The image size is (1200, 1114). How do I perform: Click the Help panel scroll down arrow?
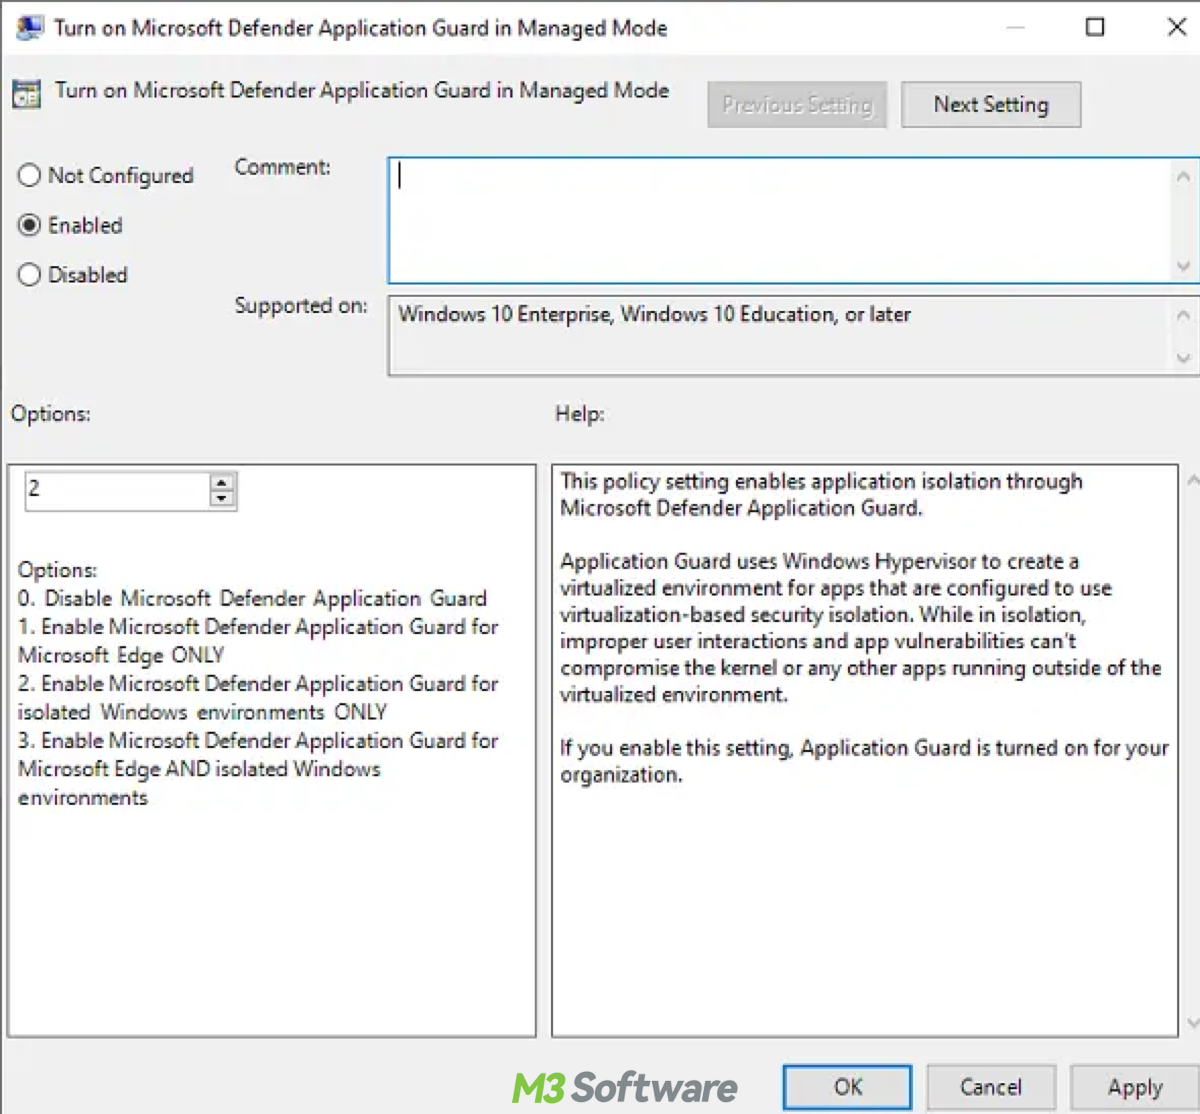click(x=1192, y=1023)
